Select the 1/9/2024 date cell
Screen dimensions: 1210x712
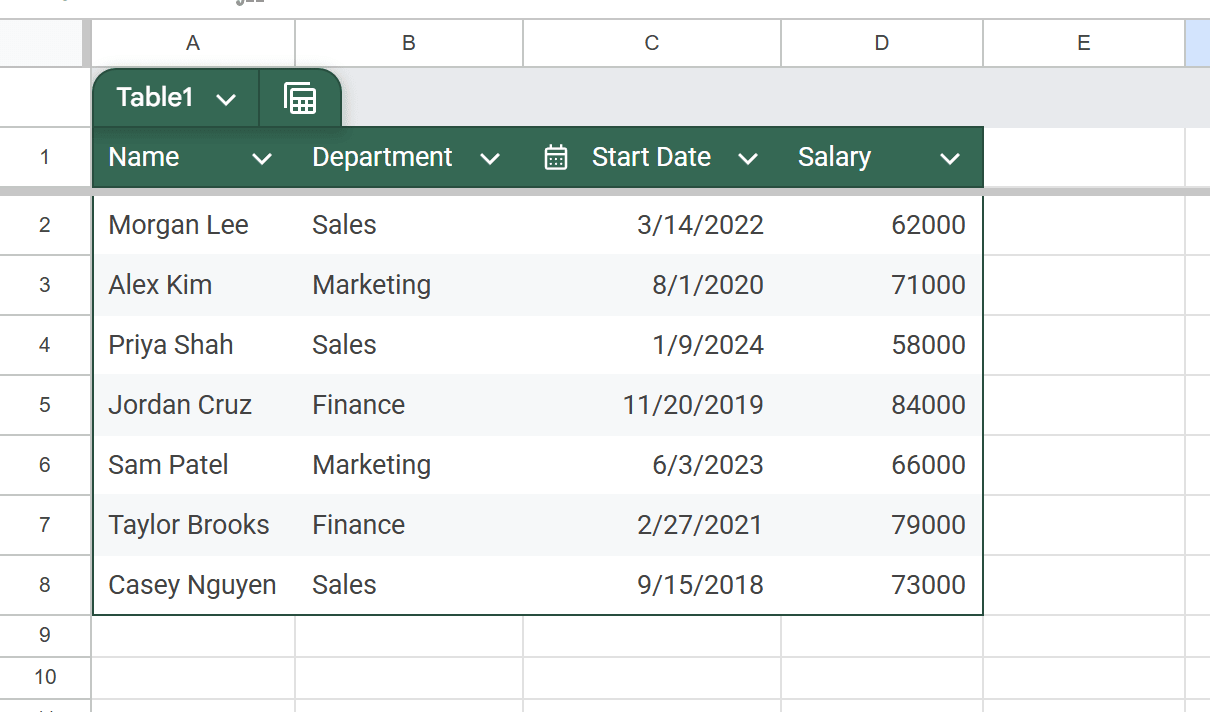[652, 345]
